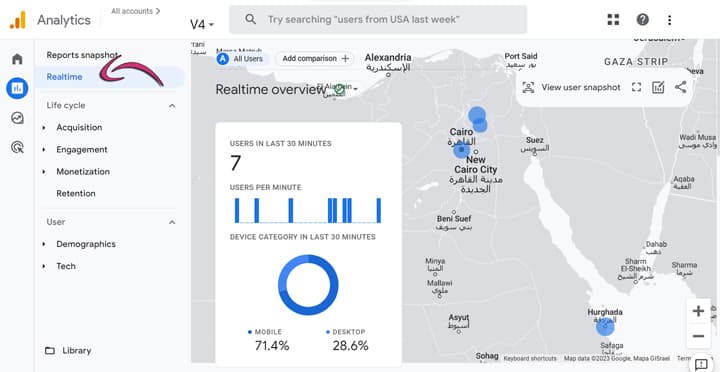
Task: Click View user snapshot button
Action: point(572,87)
